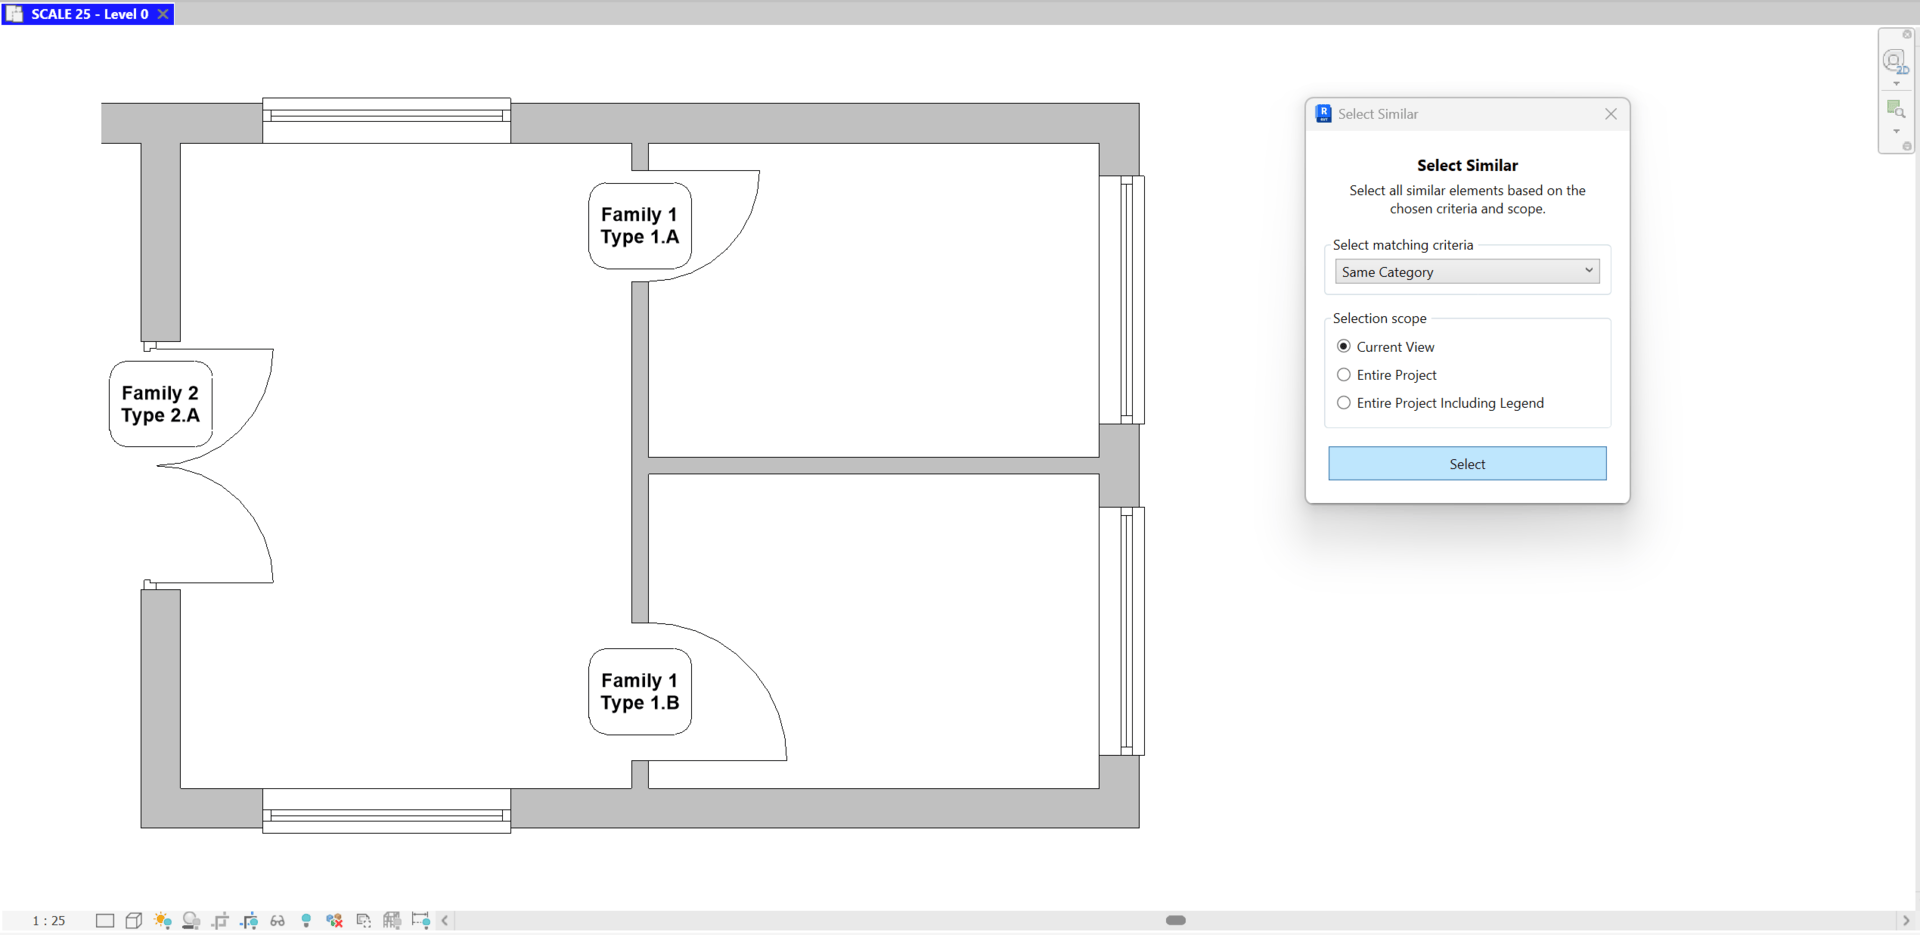Image resolution: width=1920 pixels, height=935 pixels.
Task: Enable the Entire Project selection scope
Action: point(1345,375)
